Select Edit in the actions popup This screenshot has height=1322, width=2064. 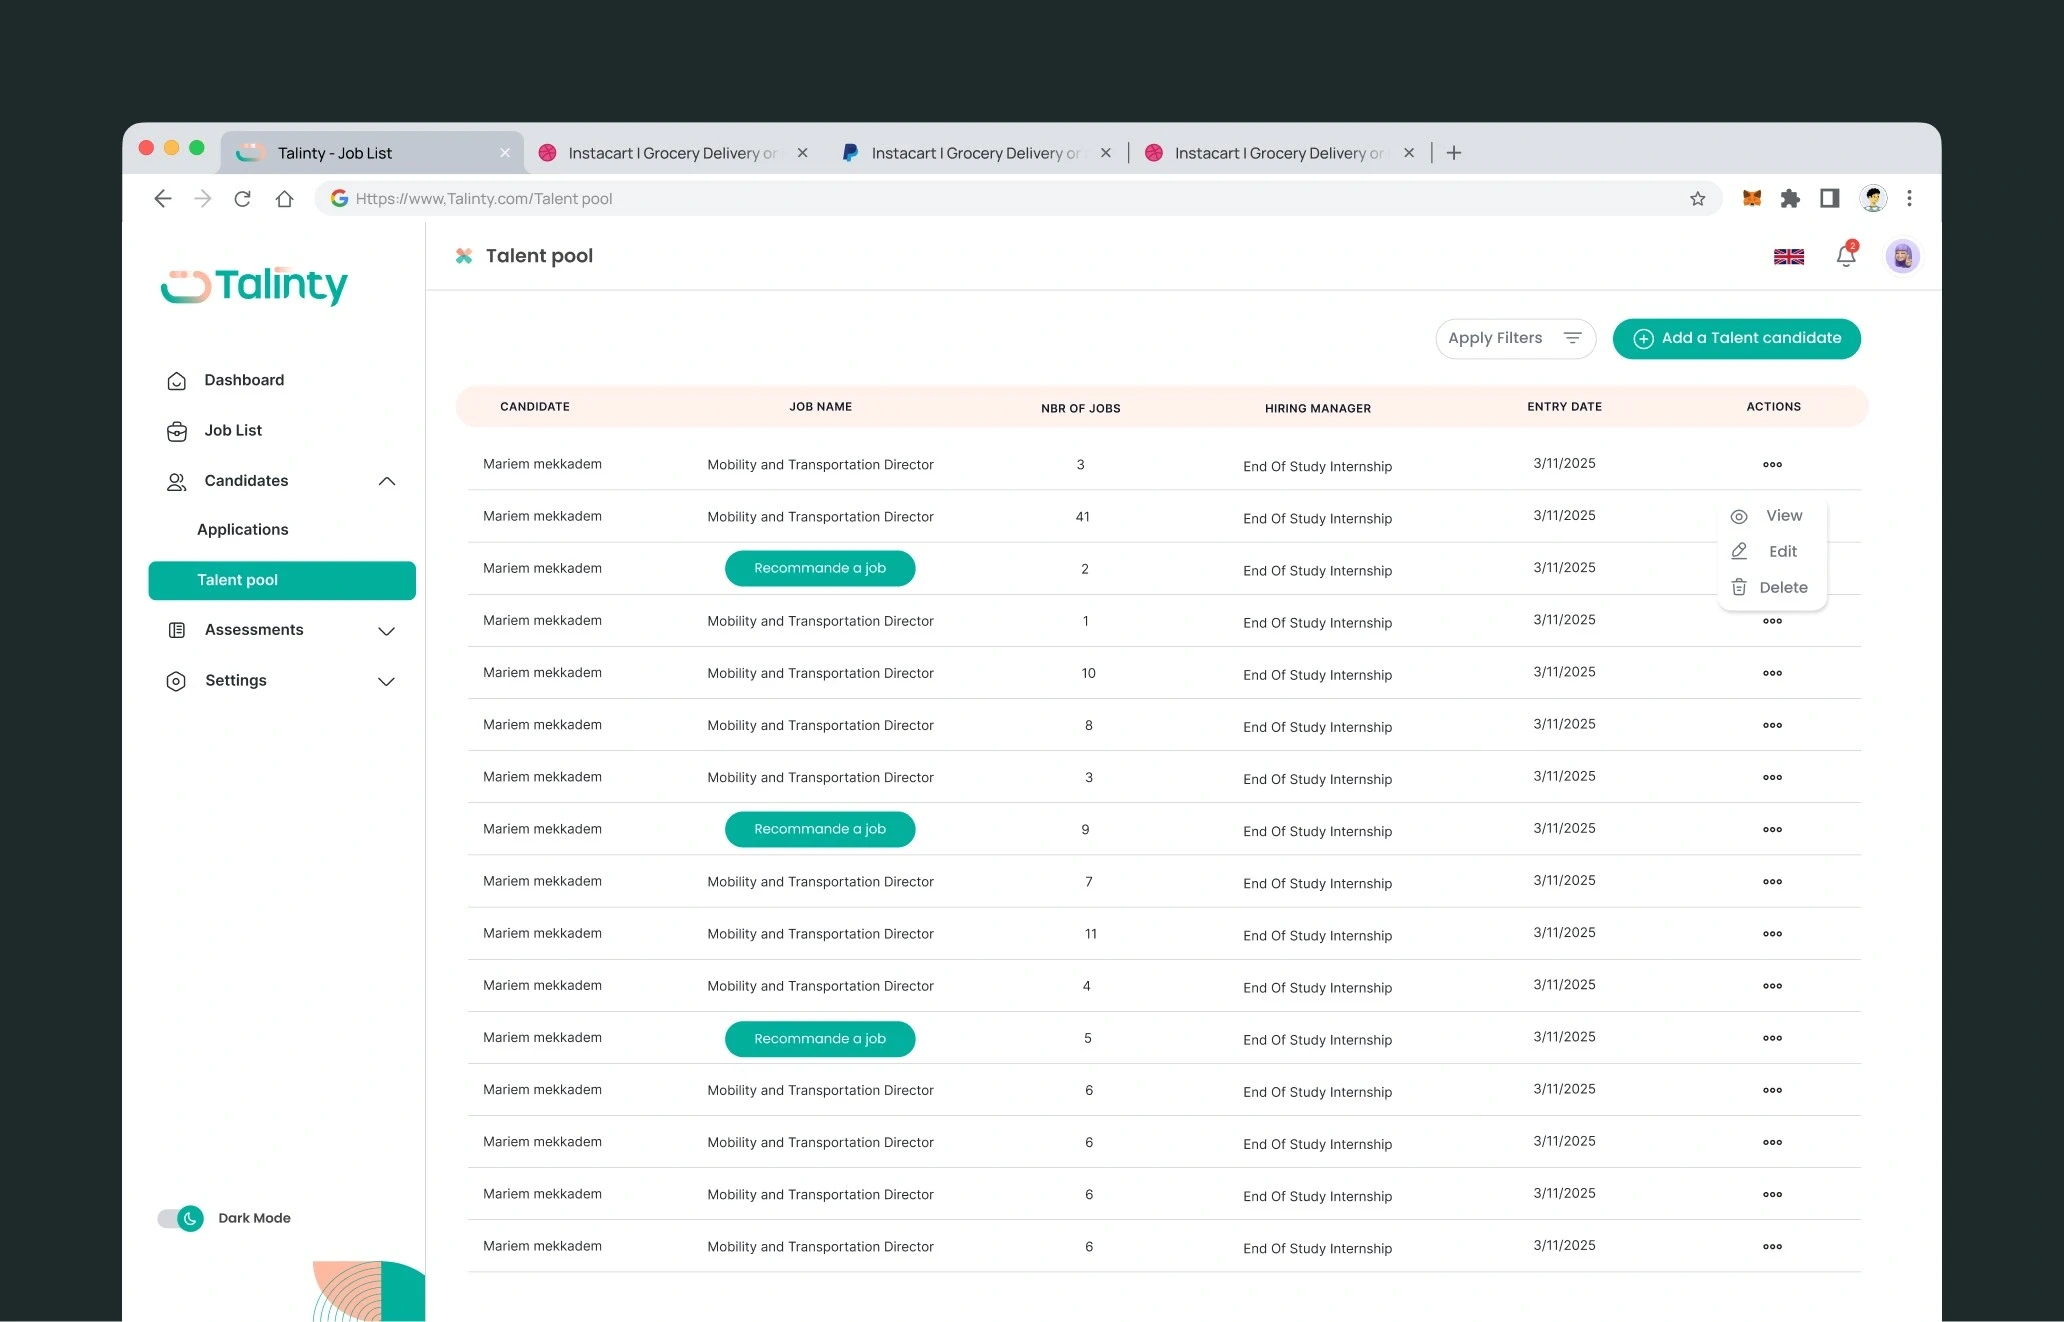pyautogui.click(x=1765, y=551)
